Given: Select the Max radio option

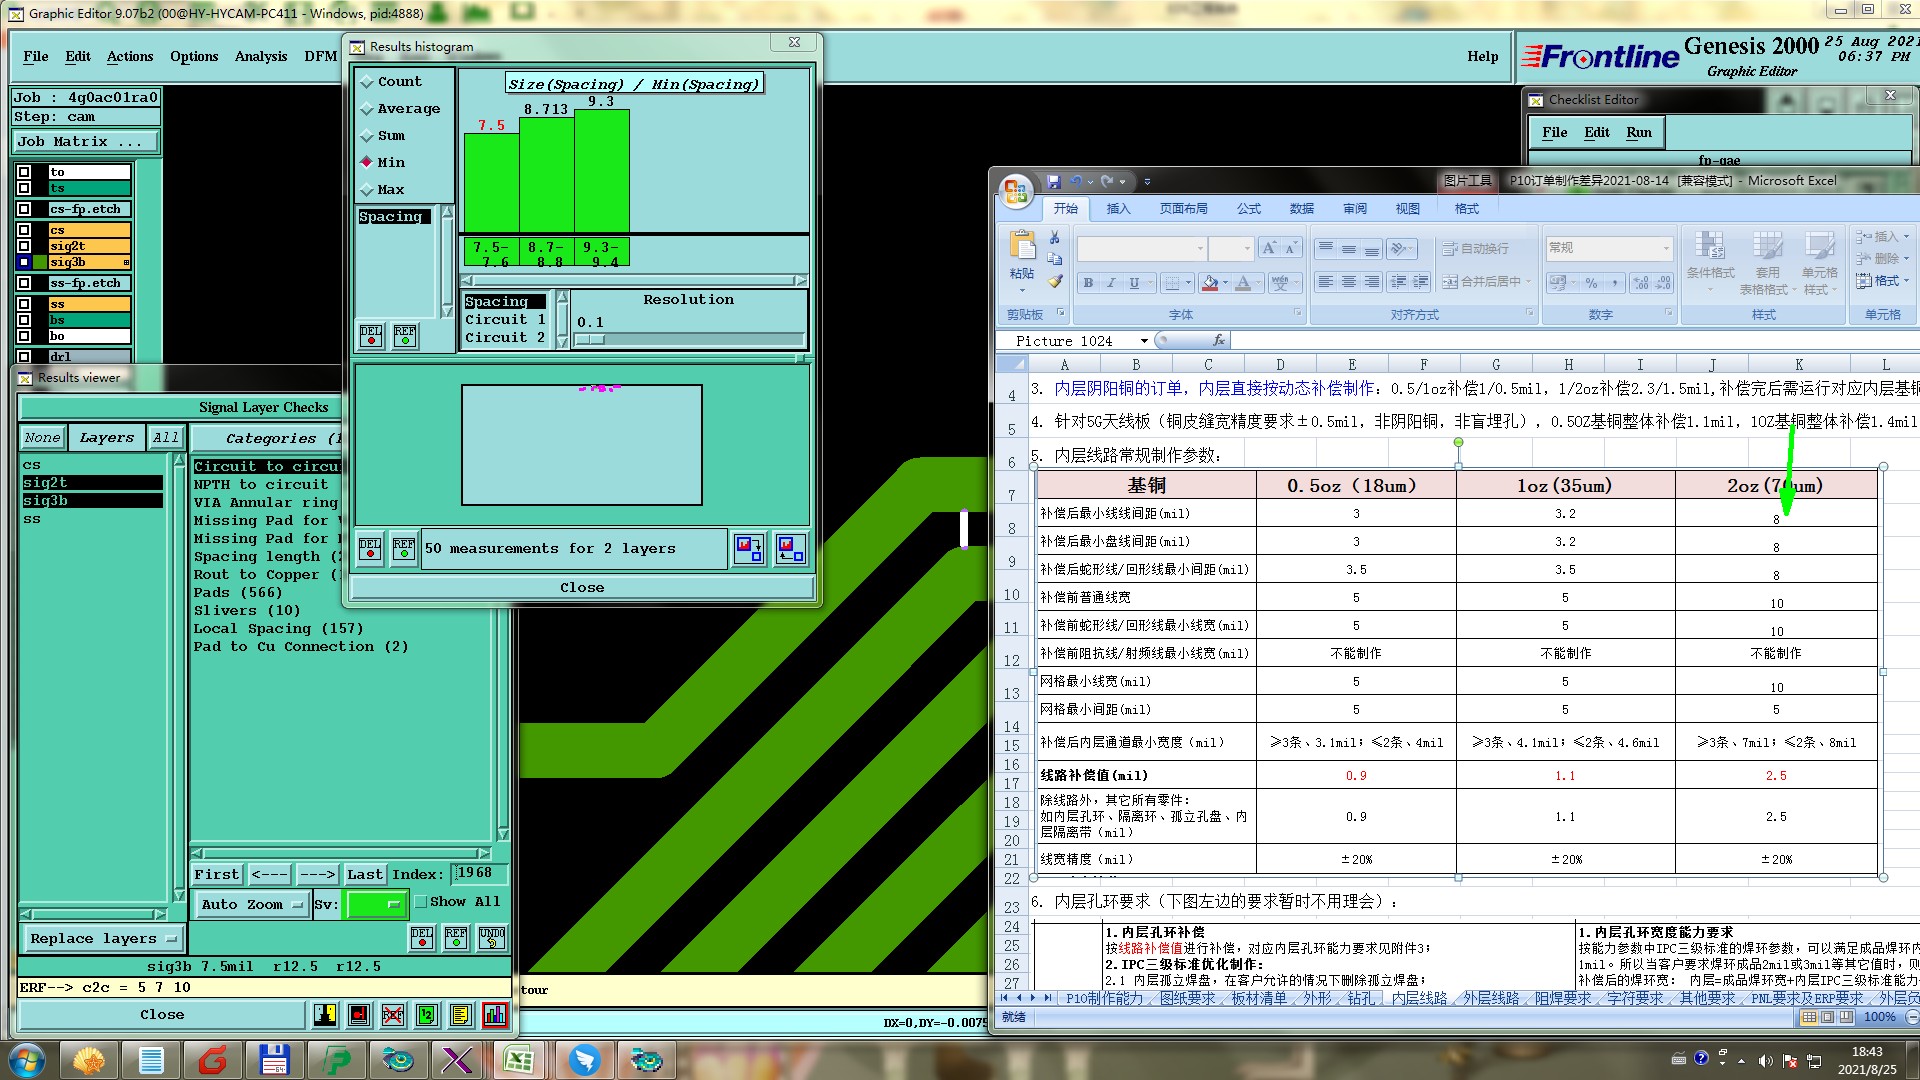Looking at the screenshot, I should [366, 190].
